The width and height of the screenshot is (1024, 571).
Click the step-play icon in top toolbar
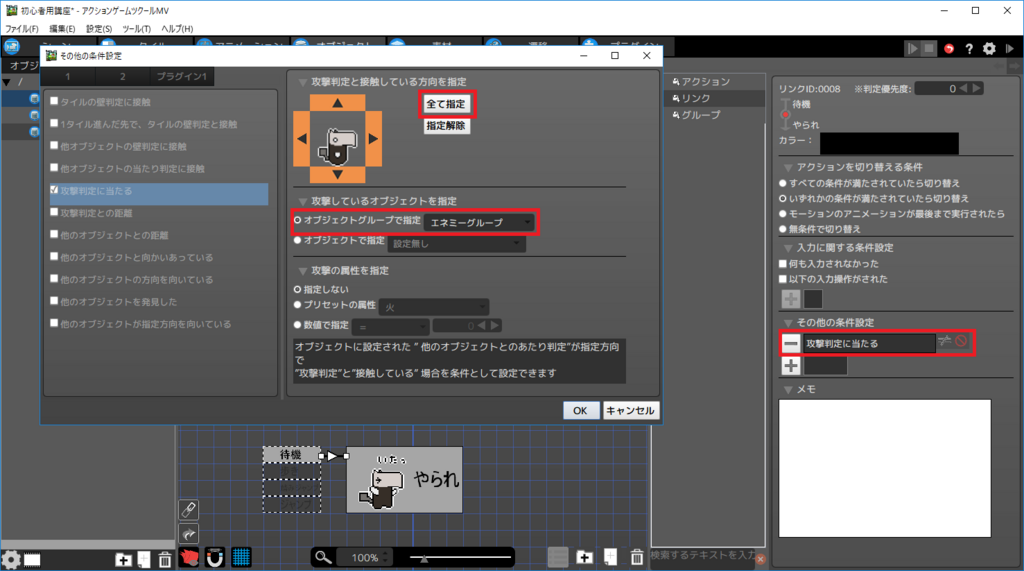(x=912, y=48)
